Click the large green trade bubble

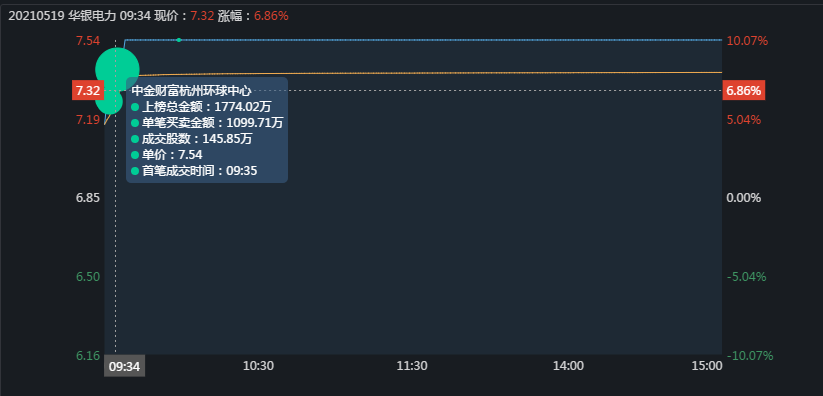(117, 69)
